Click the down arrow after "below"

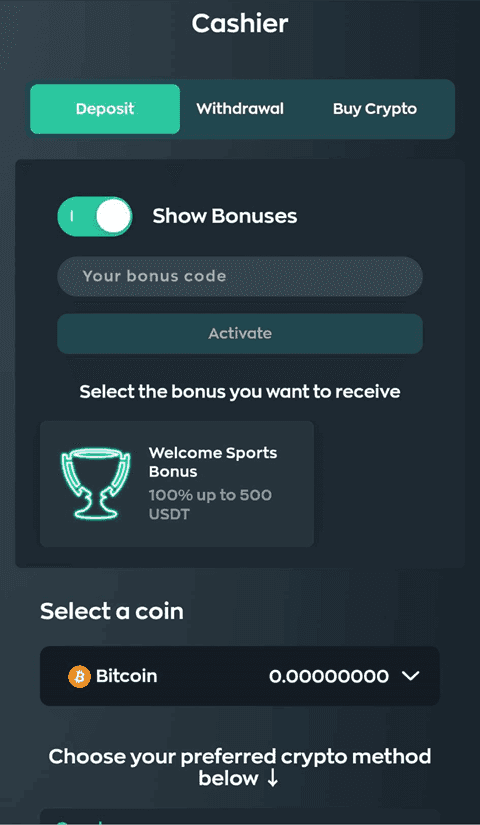(x=272, y=779)
